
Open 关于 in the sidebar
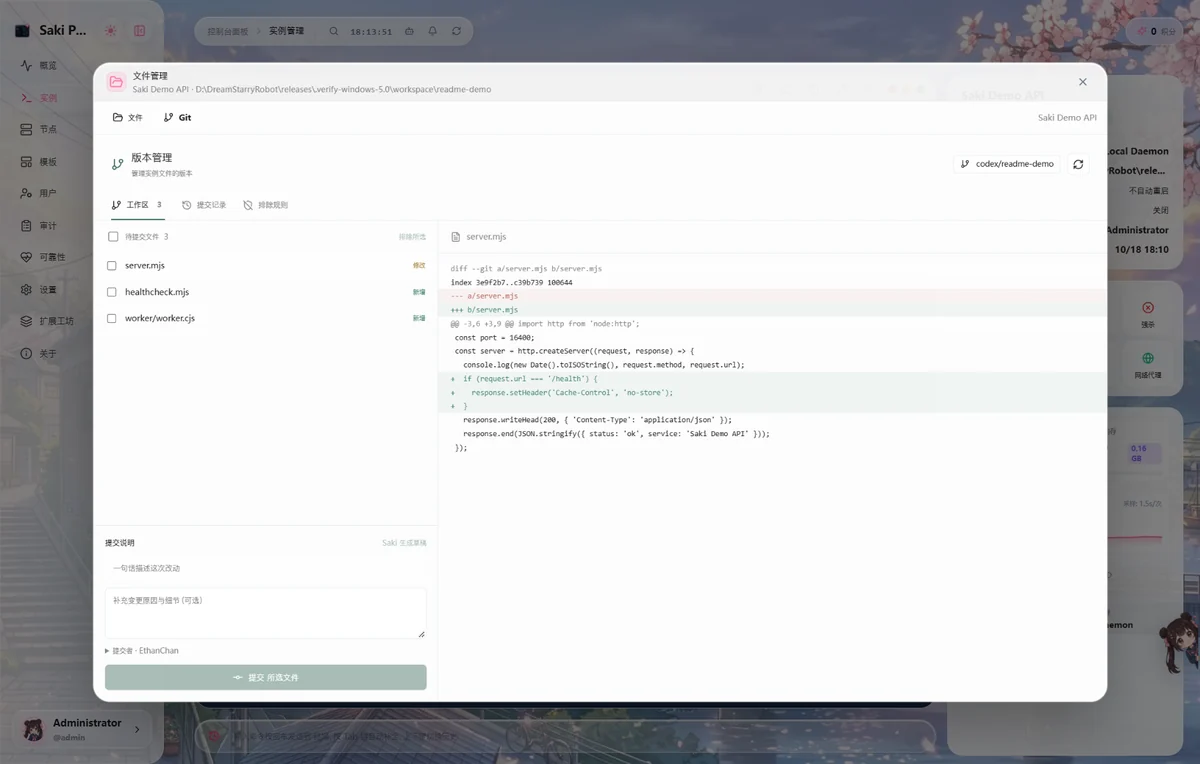point(40,354)
